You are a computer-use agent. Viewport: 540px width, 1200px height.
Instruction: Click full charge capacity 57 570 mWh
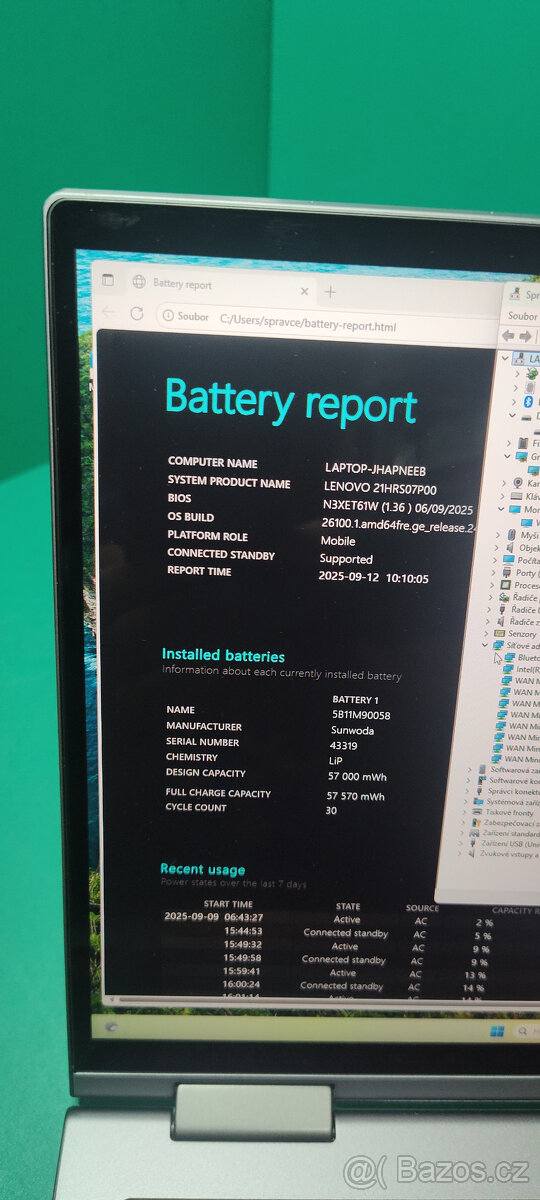click(356, 797)
